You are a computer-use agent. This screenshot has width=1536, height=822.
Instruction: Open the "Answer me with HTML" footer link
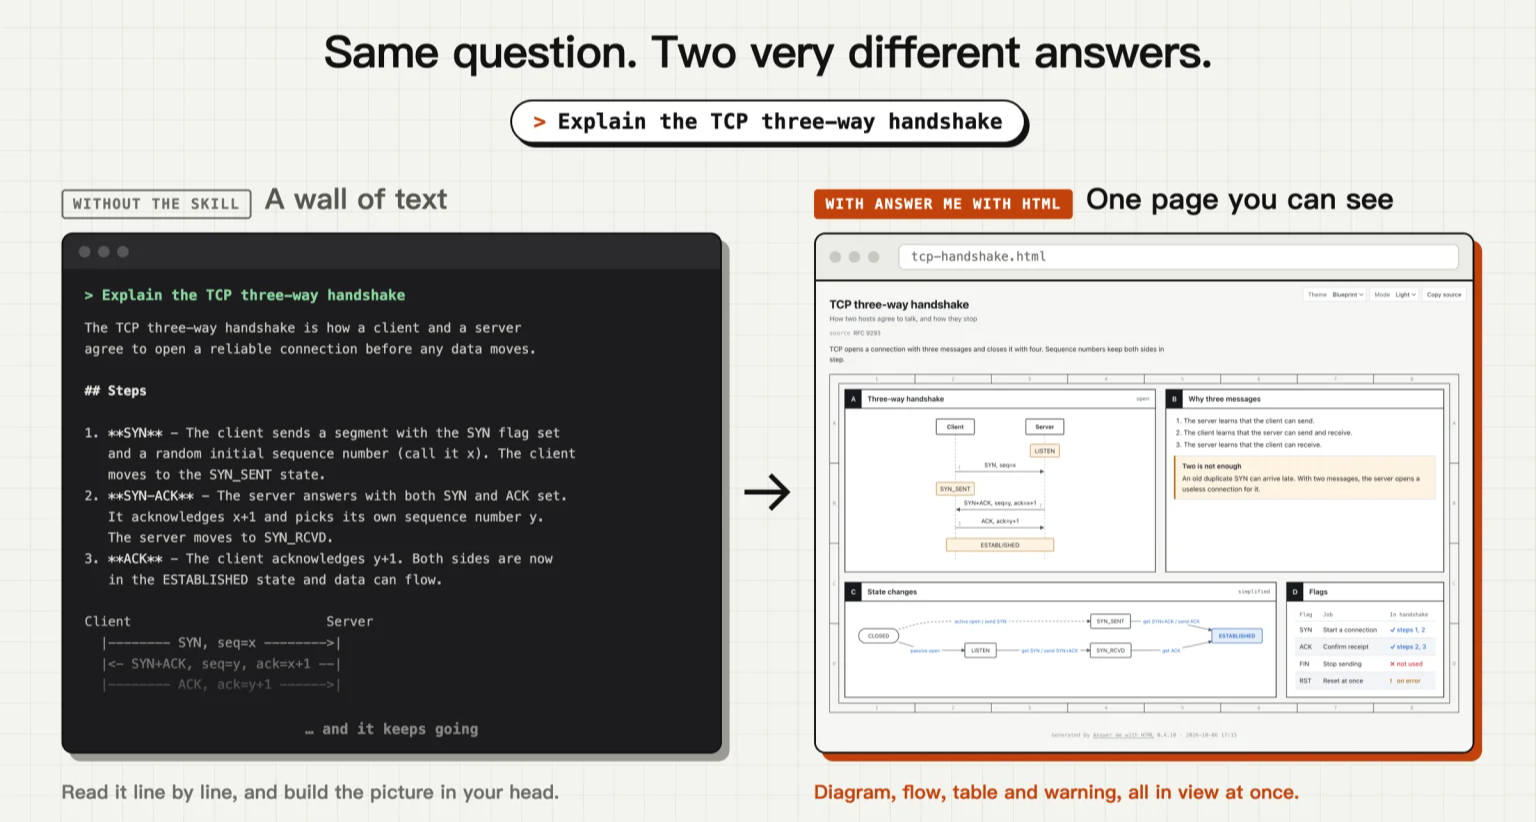[x=1123, y=735]
